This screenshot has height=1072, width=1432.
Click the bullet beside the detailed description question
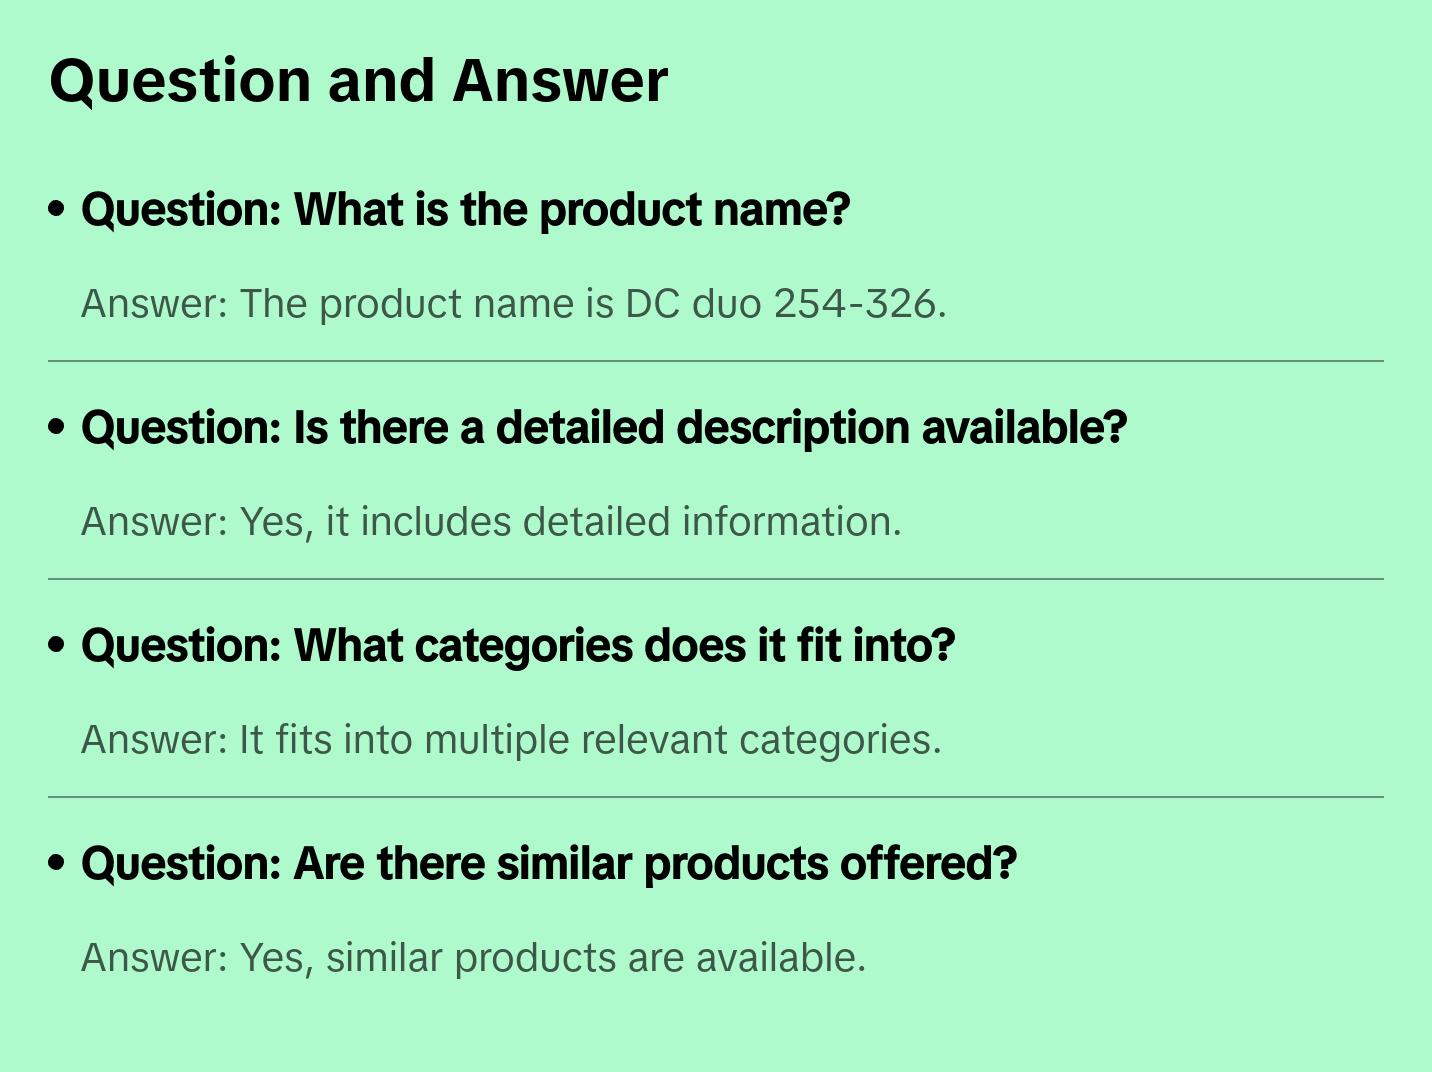pyautogui.click(x=57, y=427)
